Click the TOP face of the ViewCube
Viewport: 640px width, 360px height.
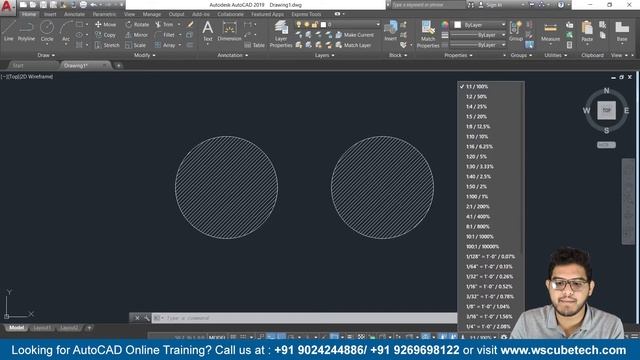coord(607,110)
